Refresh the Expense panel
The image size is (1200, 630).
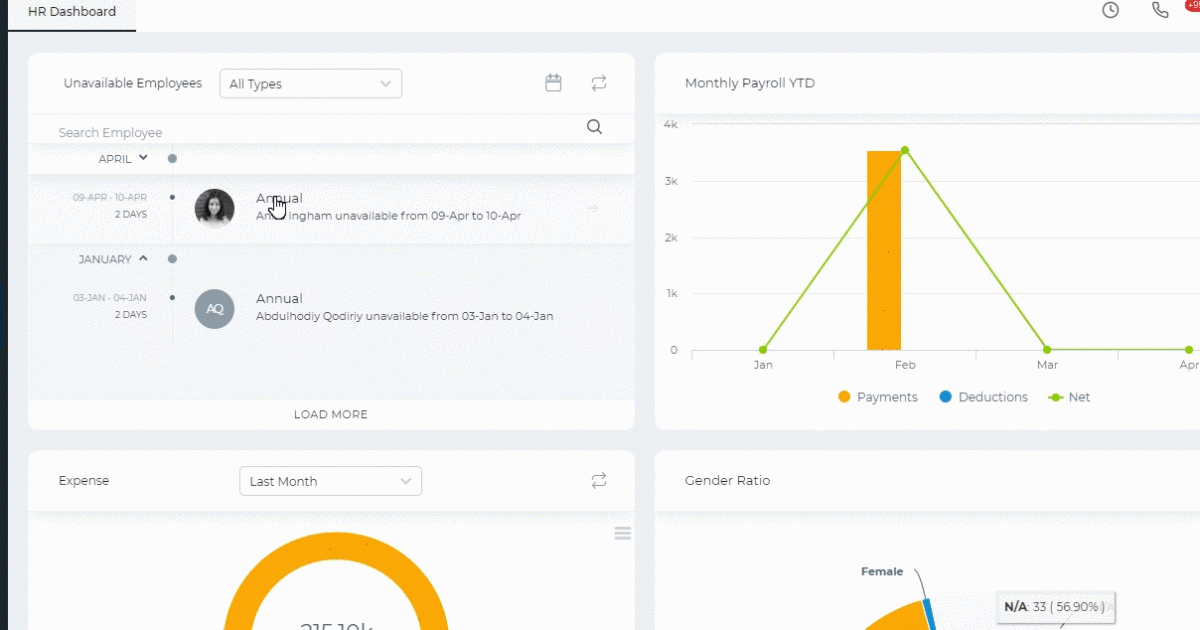pos(599,481)
